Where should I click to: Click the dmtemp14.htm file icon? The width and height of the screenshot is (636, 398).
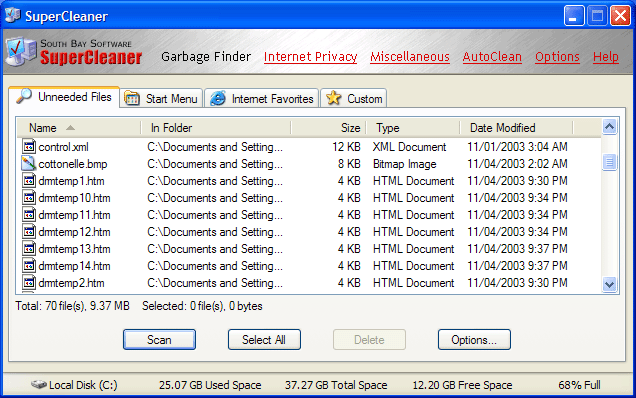[28, 266]
